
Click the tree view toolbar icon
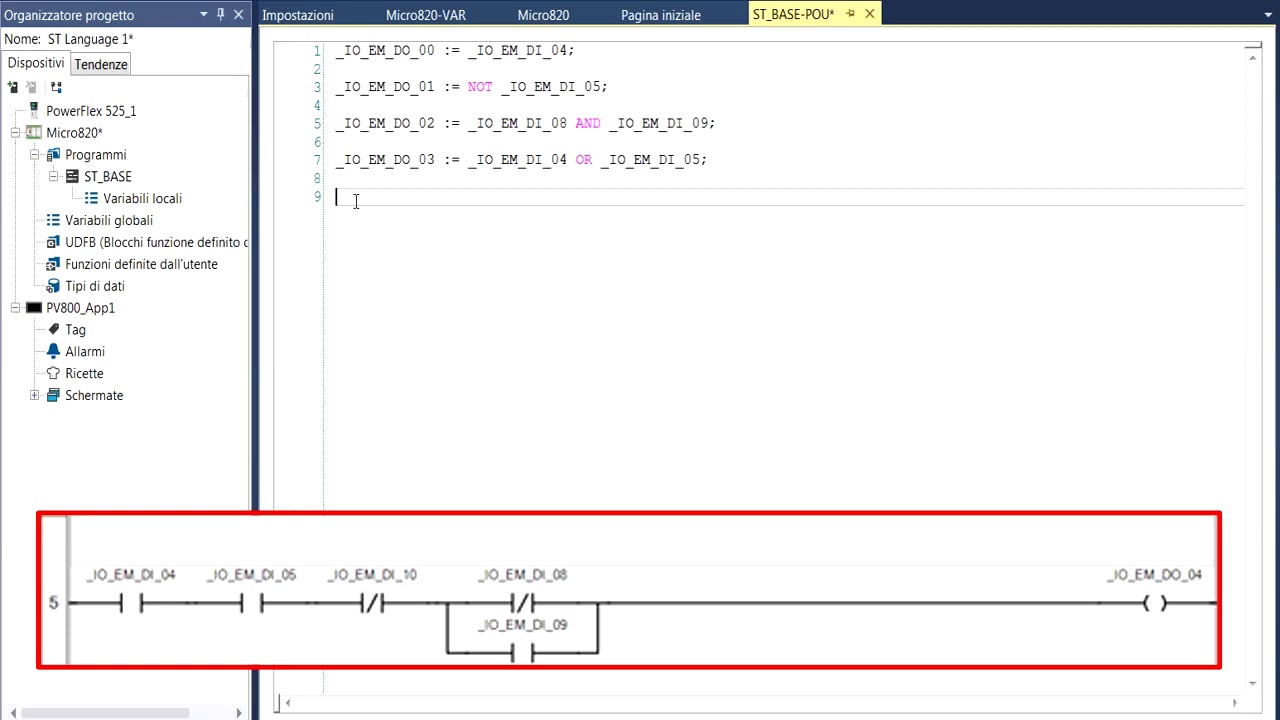click(56, 88)
